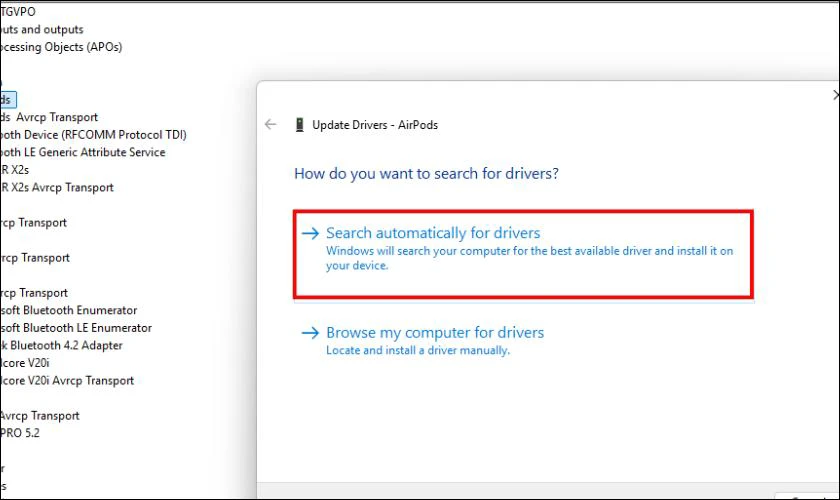This screenshot has width=840, height=500.
Task: Click the 'Locate and install a driver manually.' text
Action: coord(418,350)
